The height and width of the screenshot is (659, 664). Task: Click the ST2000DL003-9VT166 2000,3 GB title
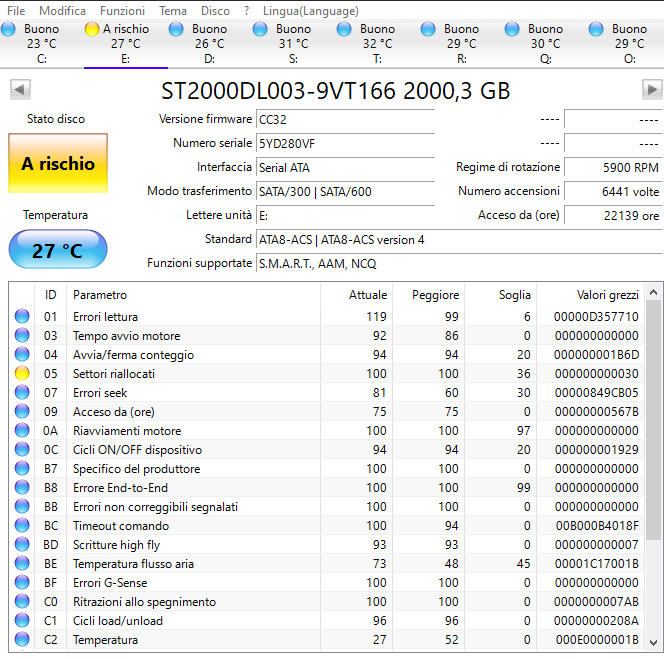[335, 91]
